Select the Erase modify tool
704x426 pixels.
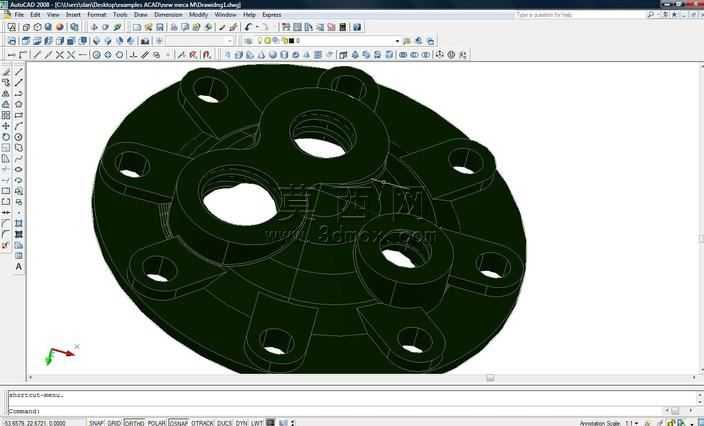click(6, 72)
